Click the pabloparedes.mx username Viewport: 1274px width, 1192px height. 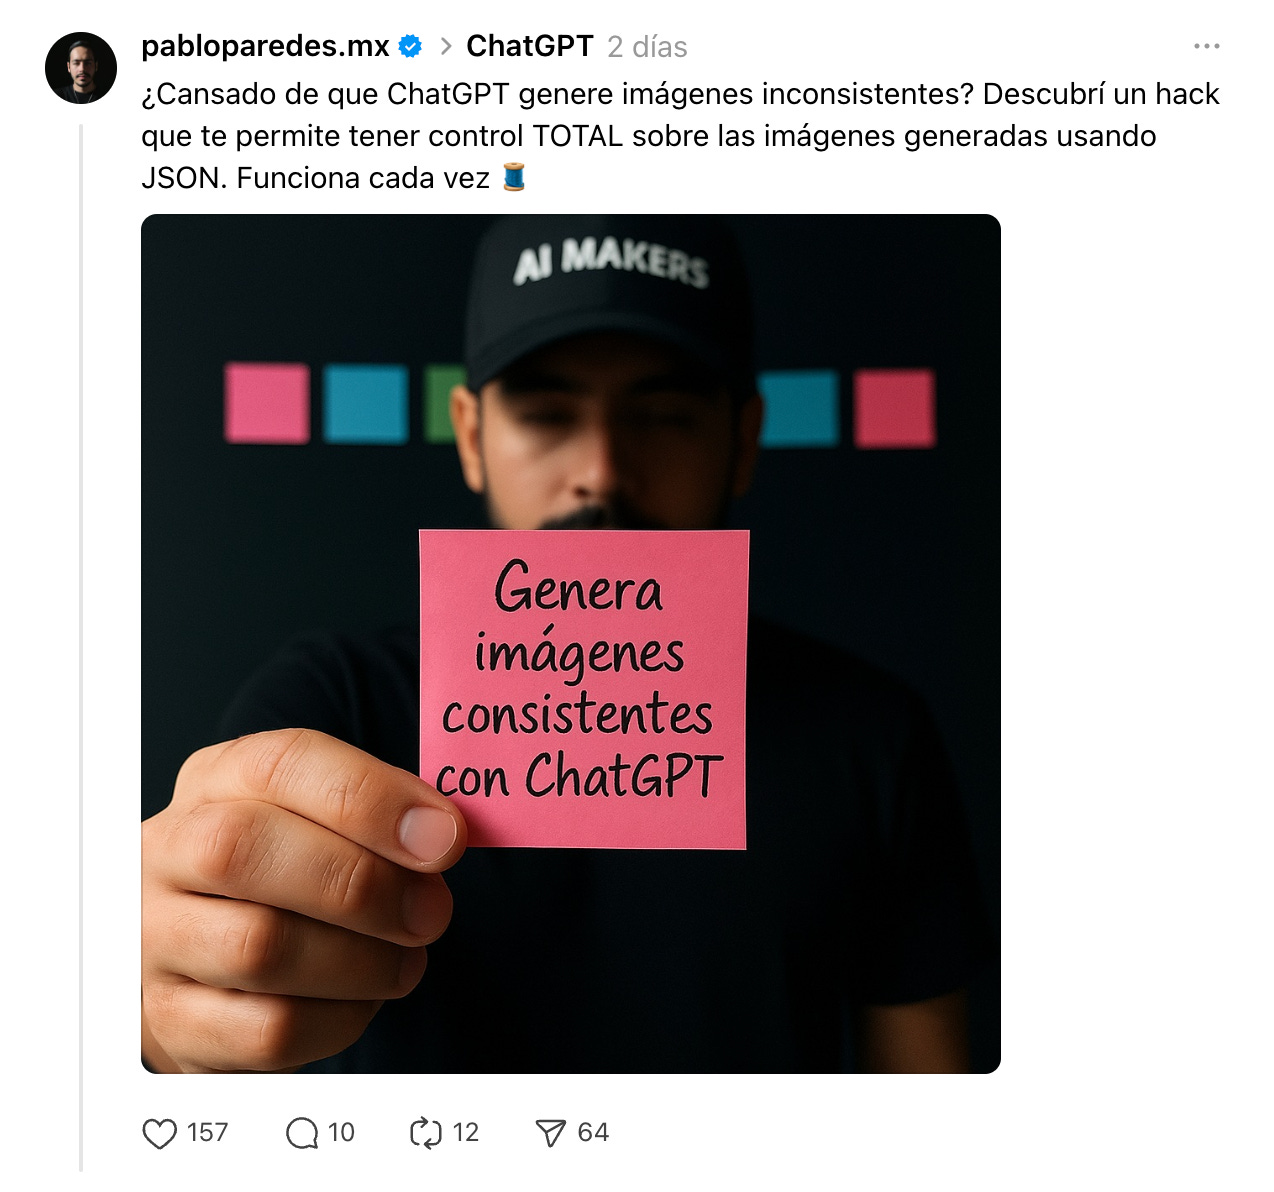click(x=265, y=46)
